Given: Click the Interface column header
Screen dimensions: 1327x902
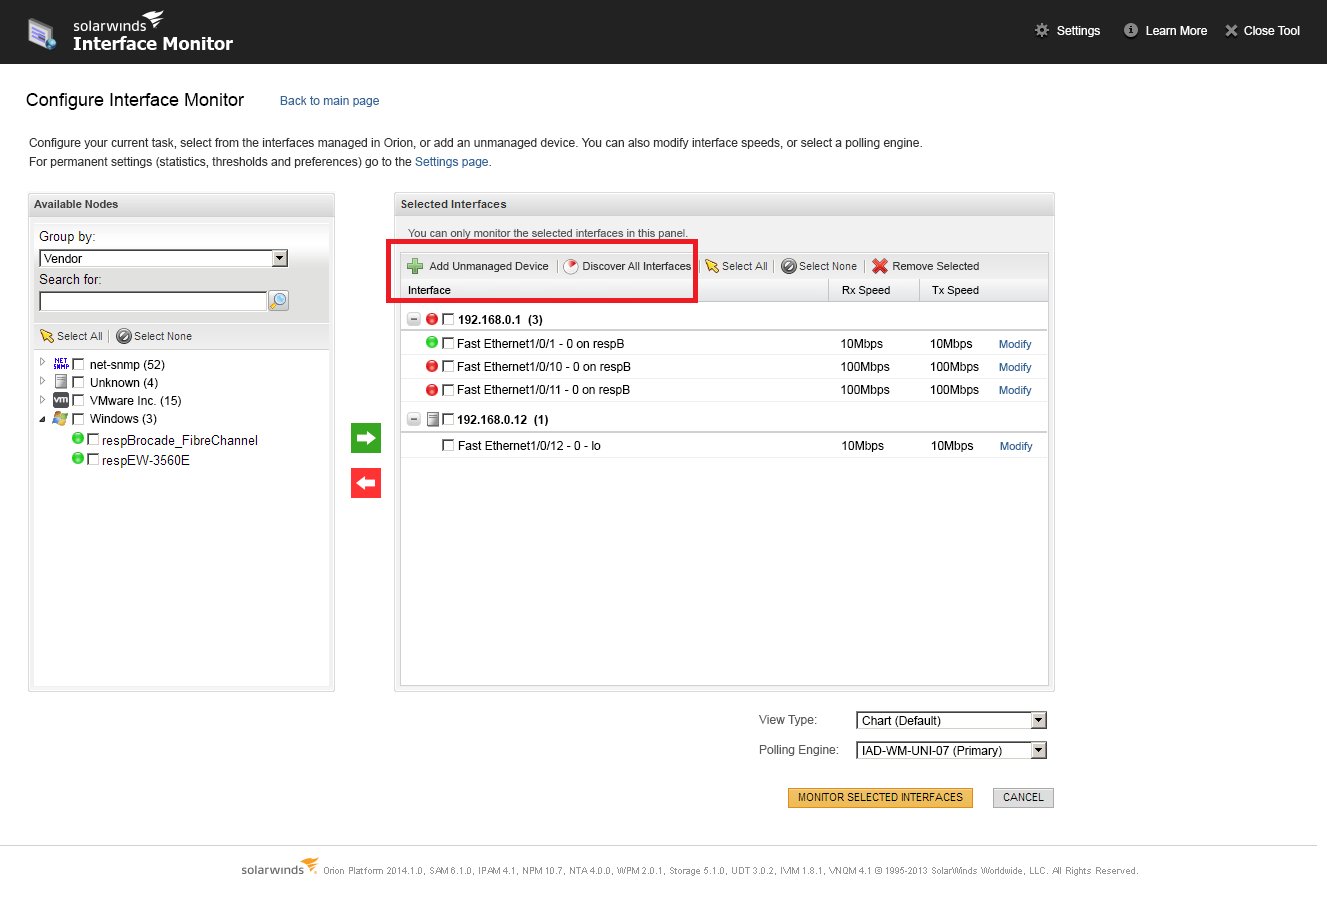Looking at the screenshot, I should (614, 290).
